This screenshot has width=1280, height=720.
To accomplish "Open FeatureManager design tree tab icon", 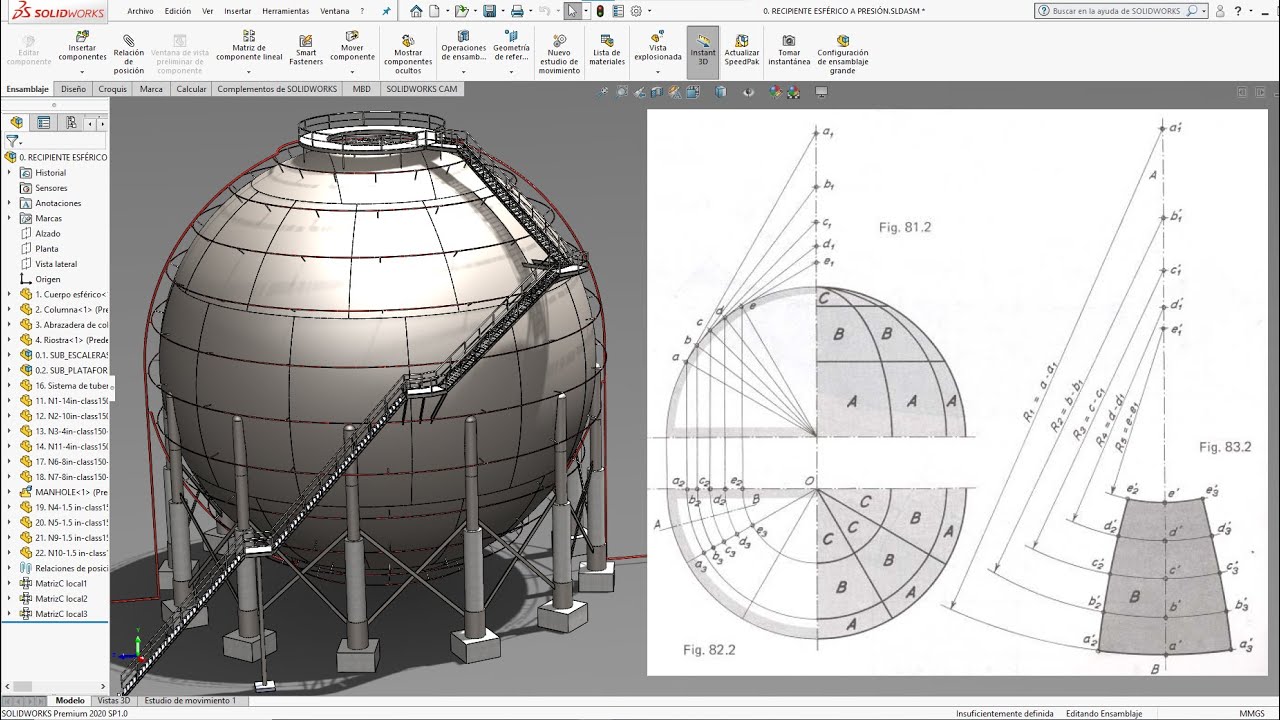I will pyautogui.click(x=16, y=122).
